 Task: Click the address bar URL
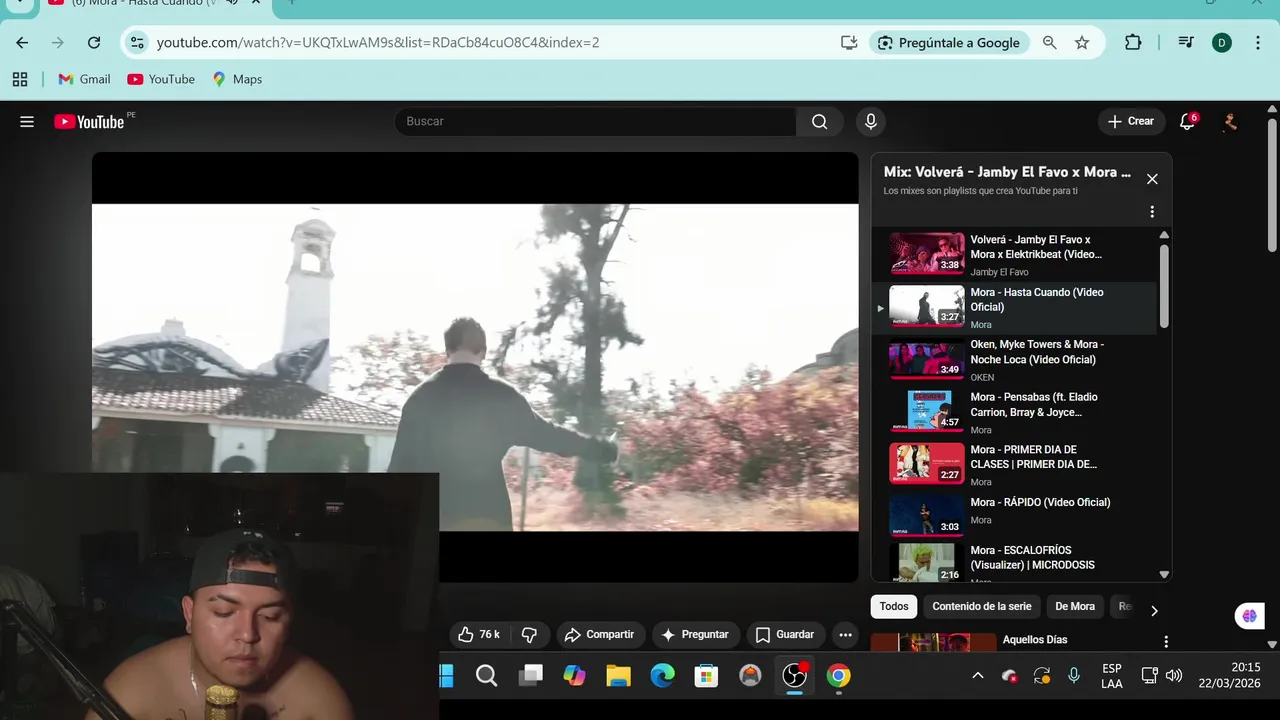coord(378,42)
